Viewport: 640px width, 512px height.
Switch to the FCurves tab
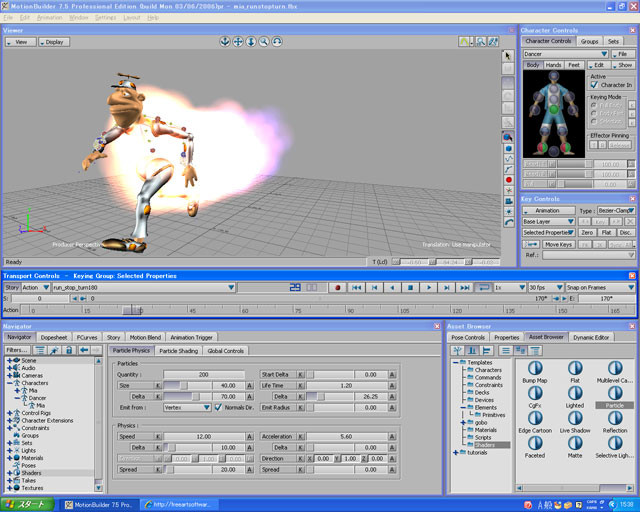pos(87,338)
